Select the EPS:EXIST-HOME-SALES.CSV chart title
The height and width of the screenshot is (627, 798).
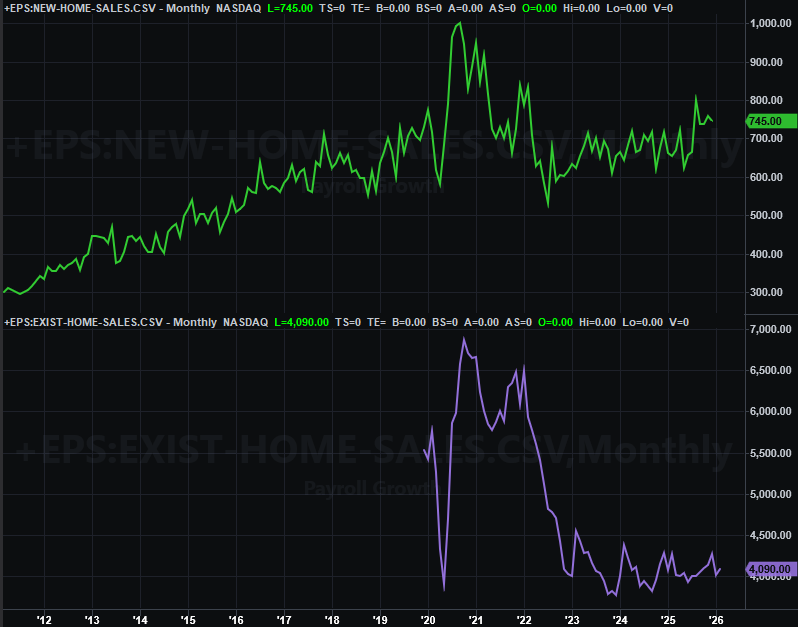pyautogui.click(x=84, y=322)
